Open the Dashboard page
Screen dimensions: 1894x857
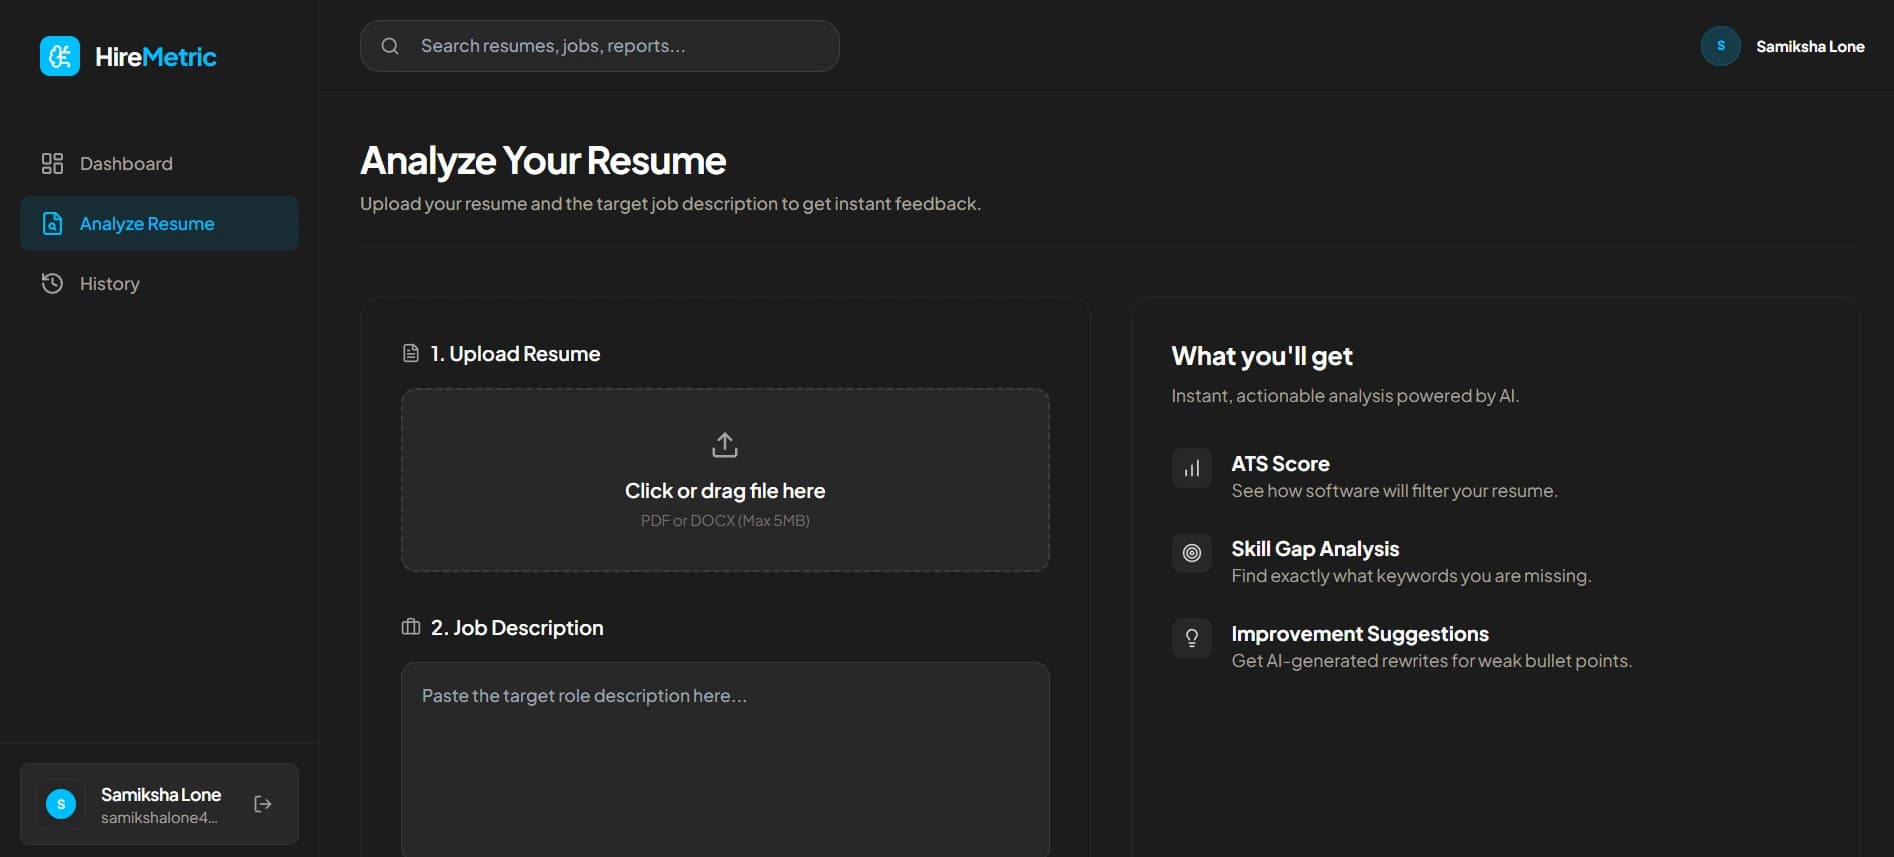click(159, 163)
